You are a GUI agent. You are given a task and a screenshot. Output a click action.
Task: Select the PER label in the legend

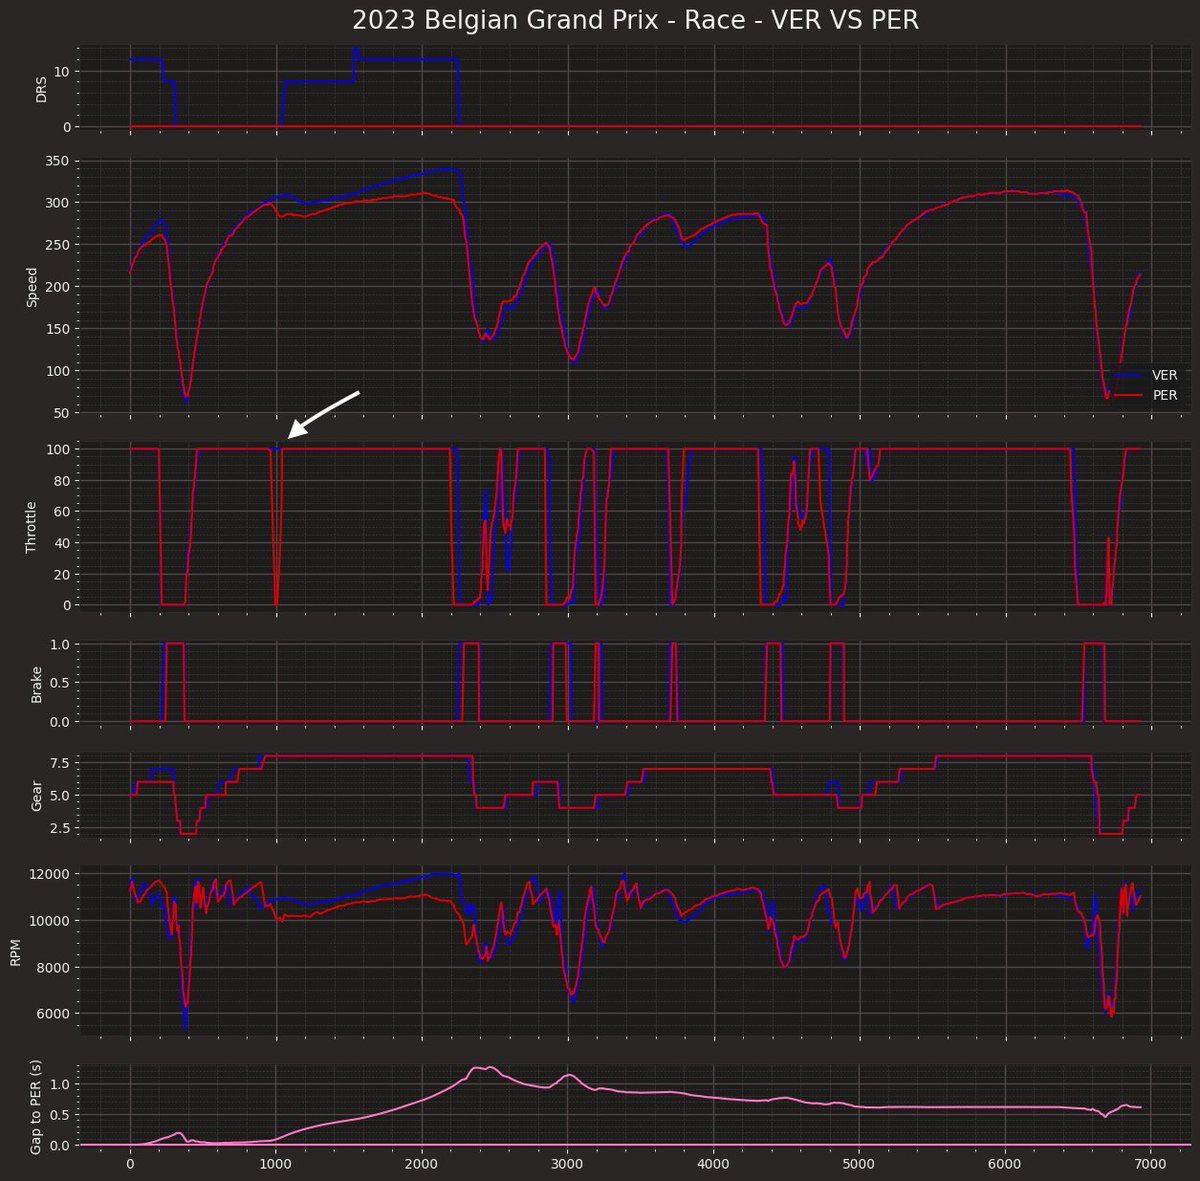pyautogui.click(x=1164, y=395)
